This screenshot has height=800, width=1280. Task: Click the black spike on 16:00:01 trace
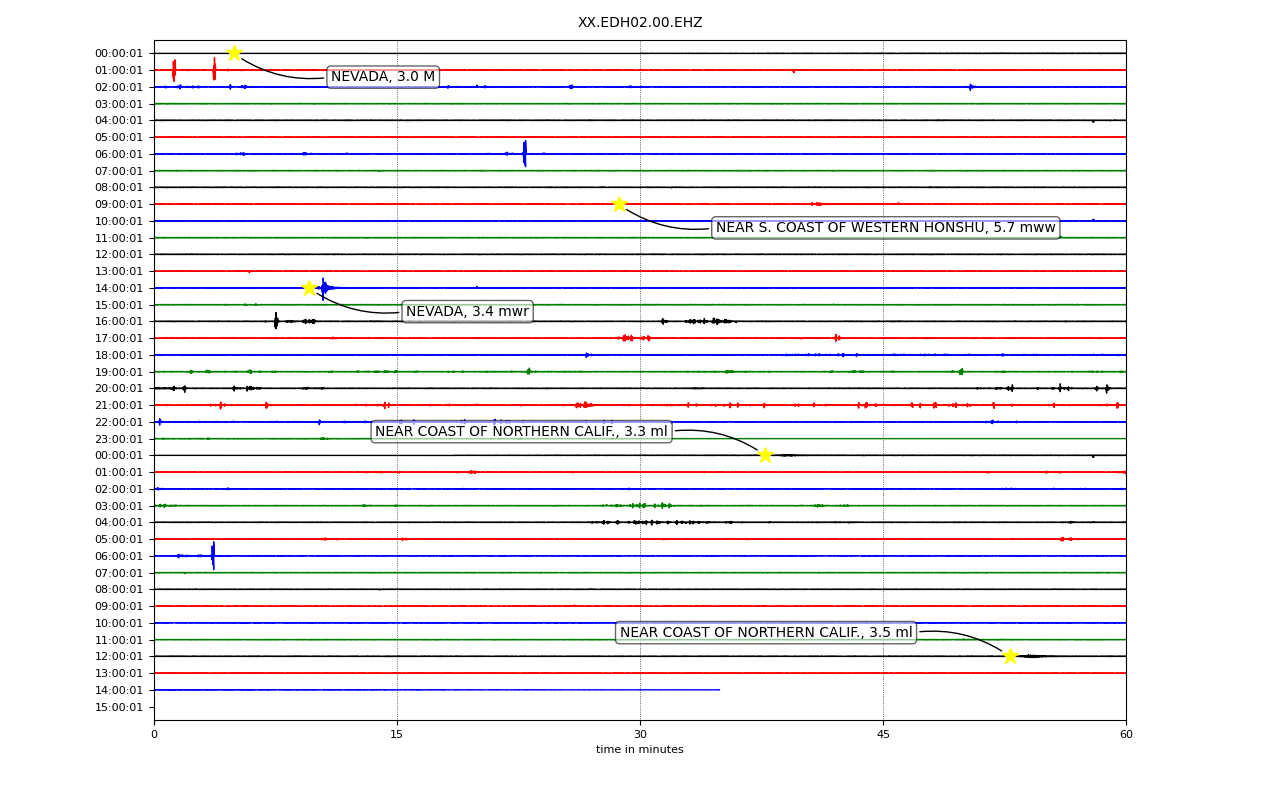[276, 321]
